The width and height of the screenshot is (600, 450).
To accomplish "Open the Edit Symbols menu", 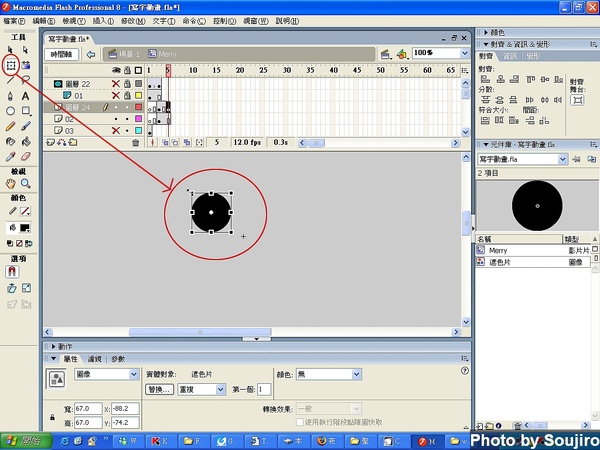I will [x=402, y=54].
